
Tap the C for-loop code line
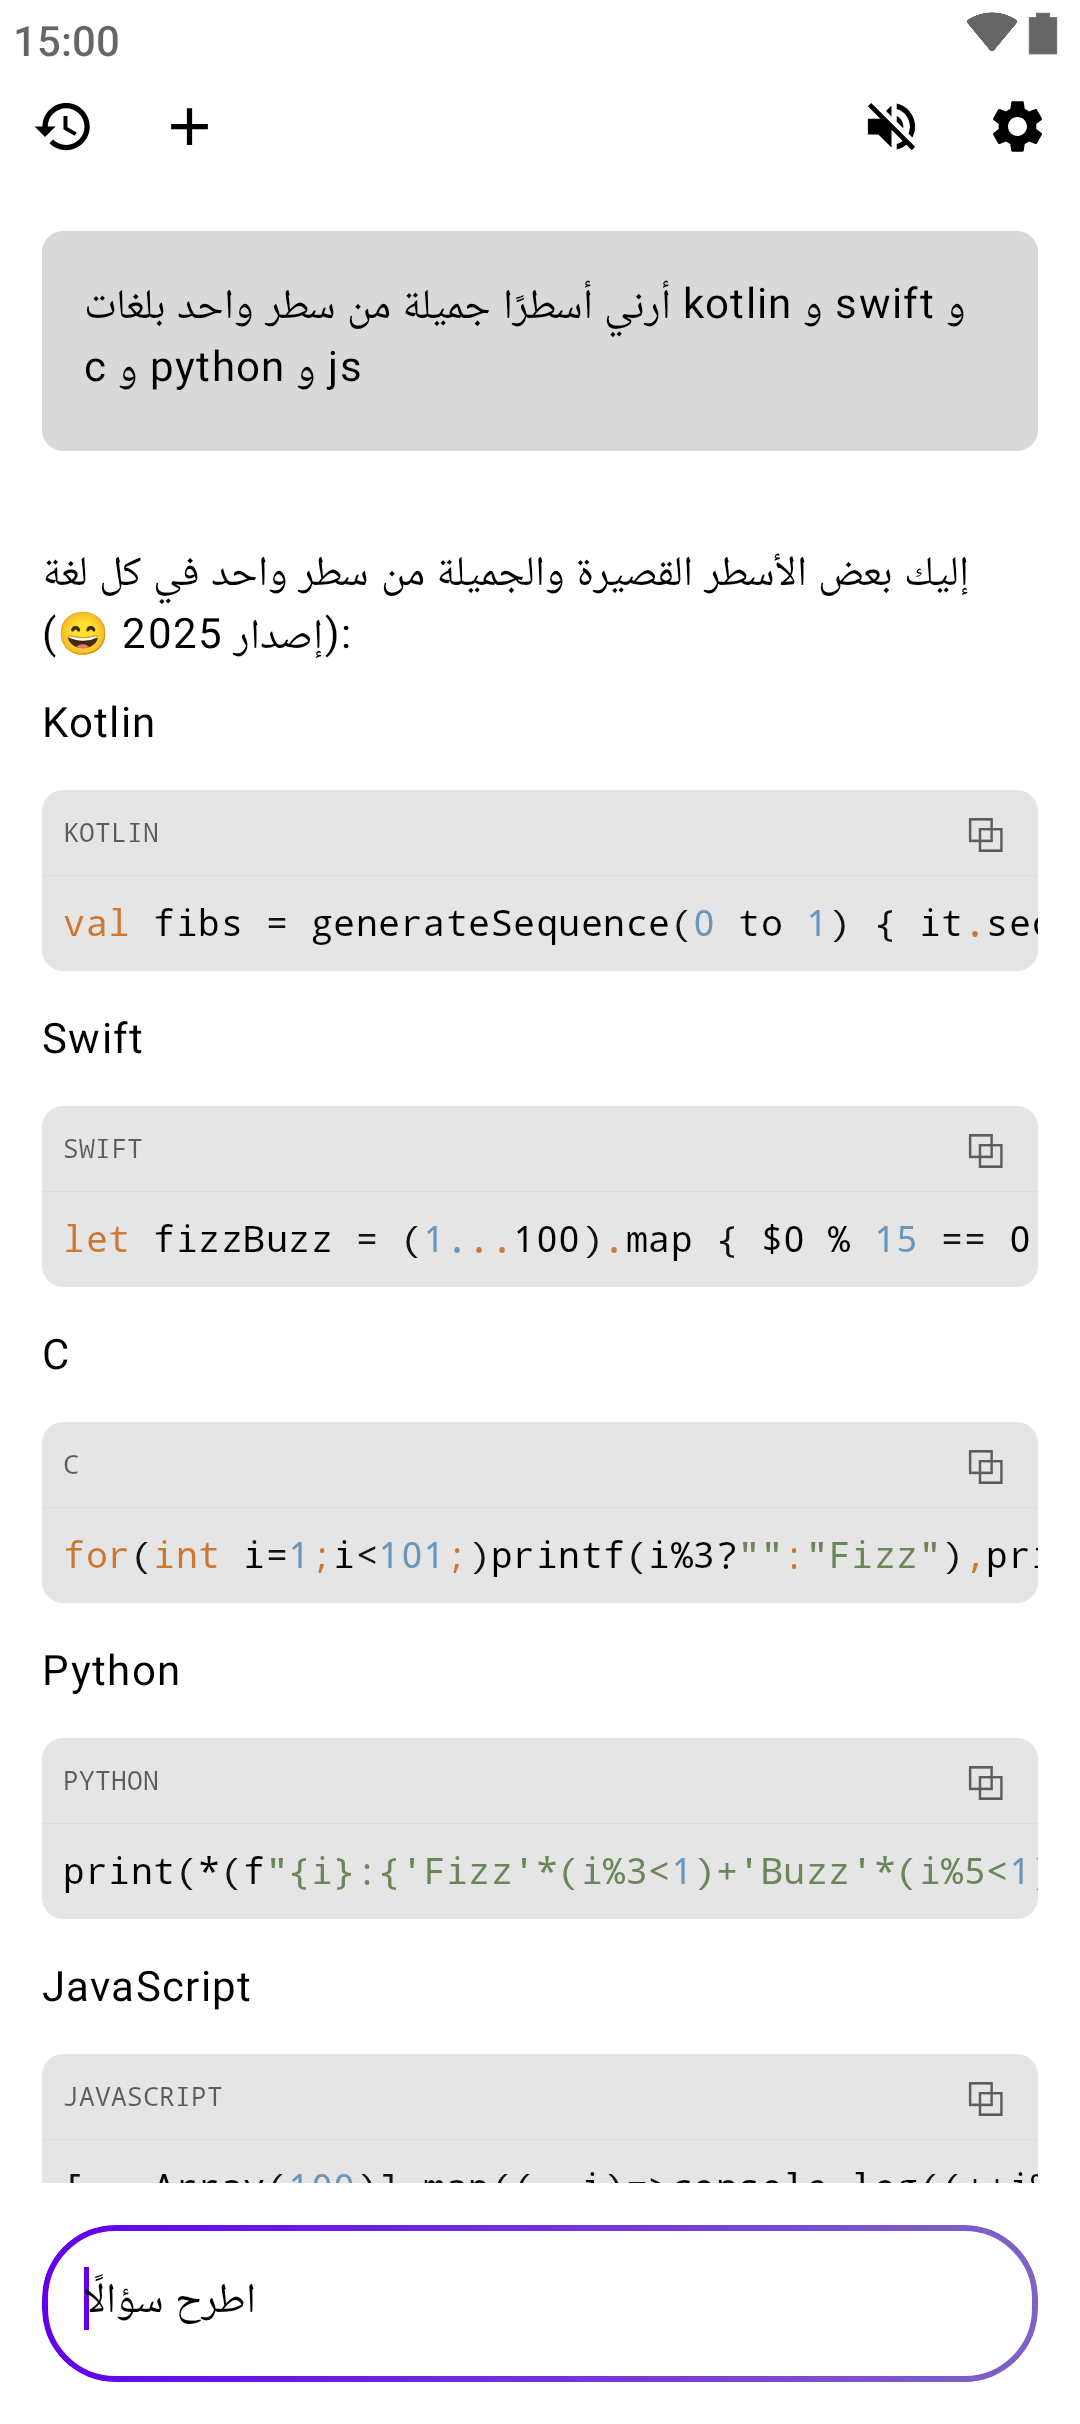(540, 1556)
